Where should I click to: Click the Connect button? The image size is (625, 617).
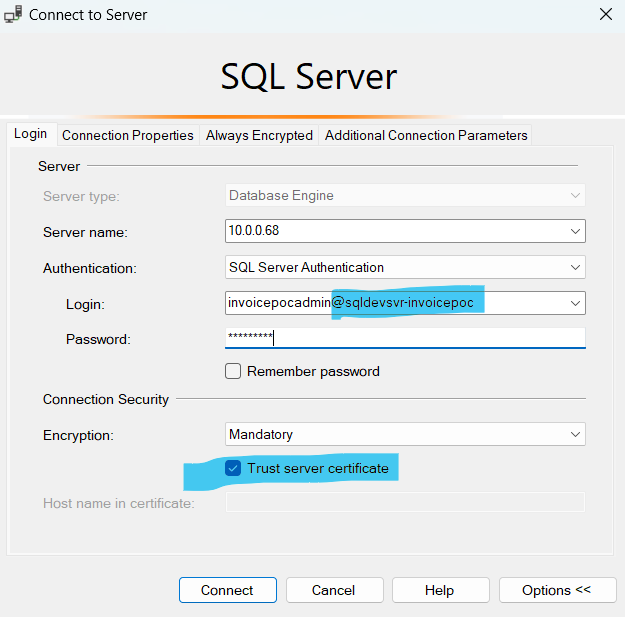pyautogui.click(x=228, y=590)
